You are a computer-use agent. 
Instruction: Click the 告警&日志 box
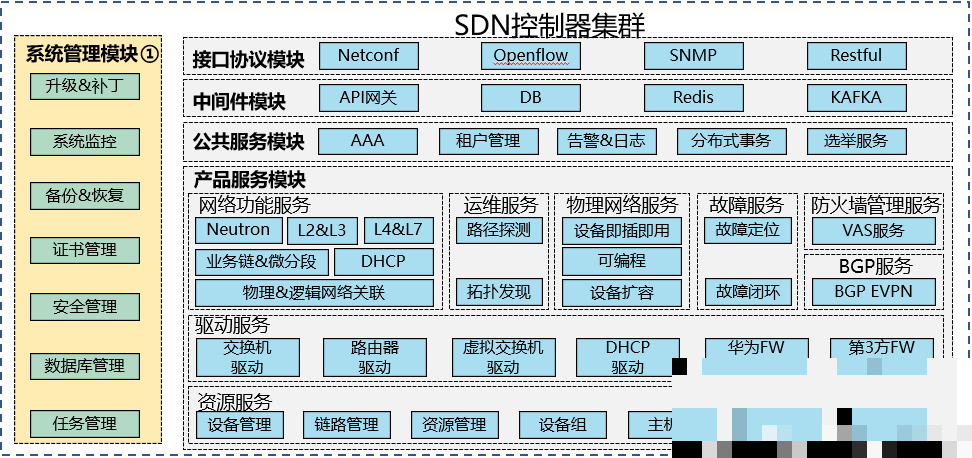[606, 141]
